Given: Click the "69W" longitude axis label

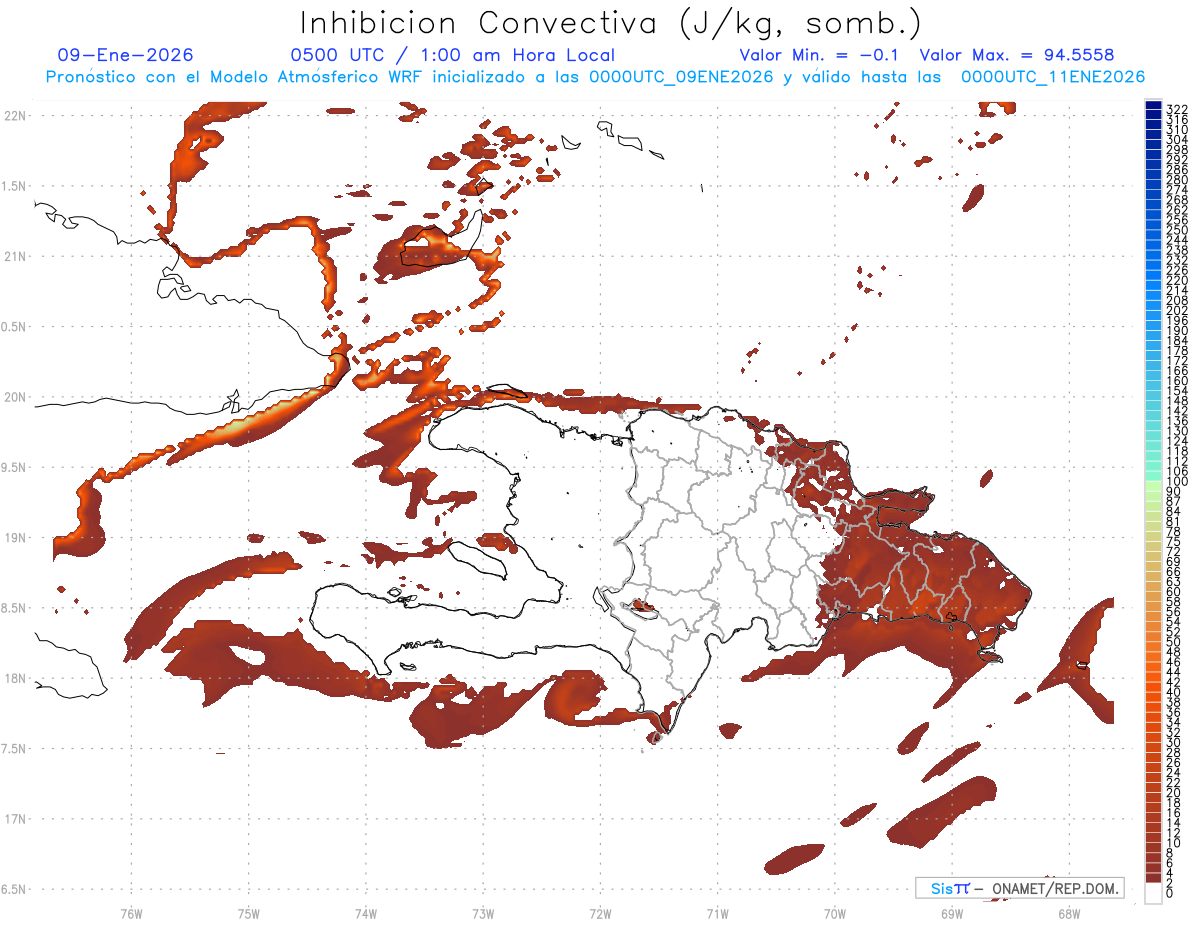Looking at the screenshot, I should (952, 913).
